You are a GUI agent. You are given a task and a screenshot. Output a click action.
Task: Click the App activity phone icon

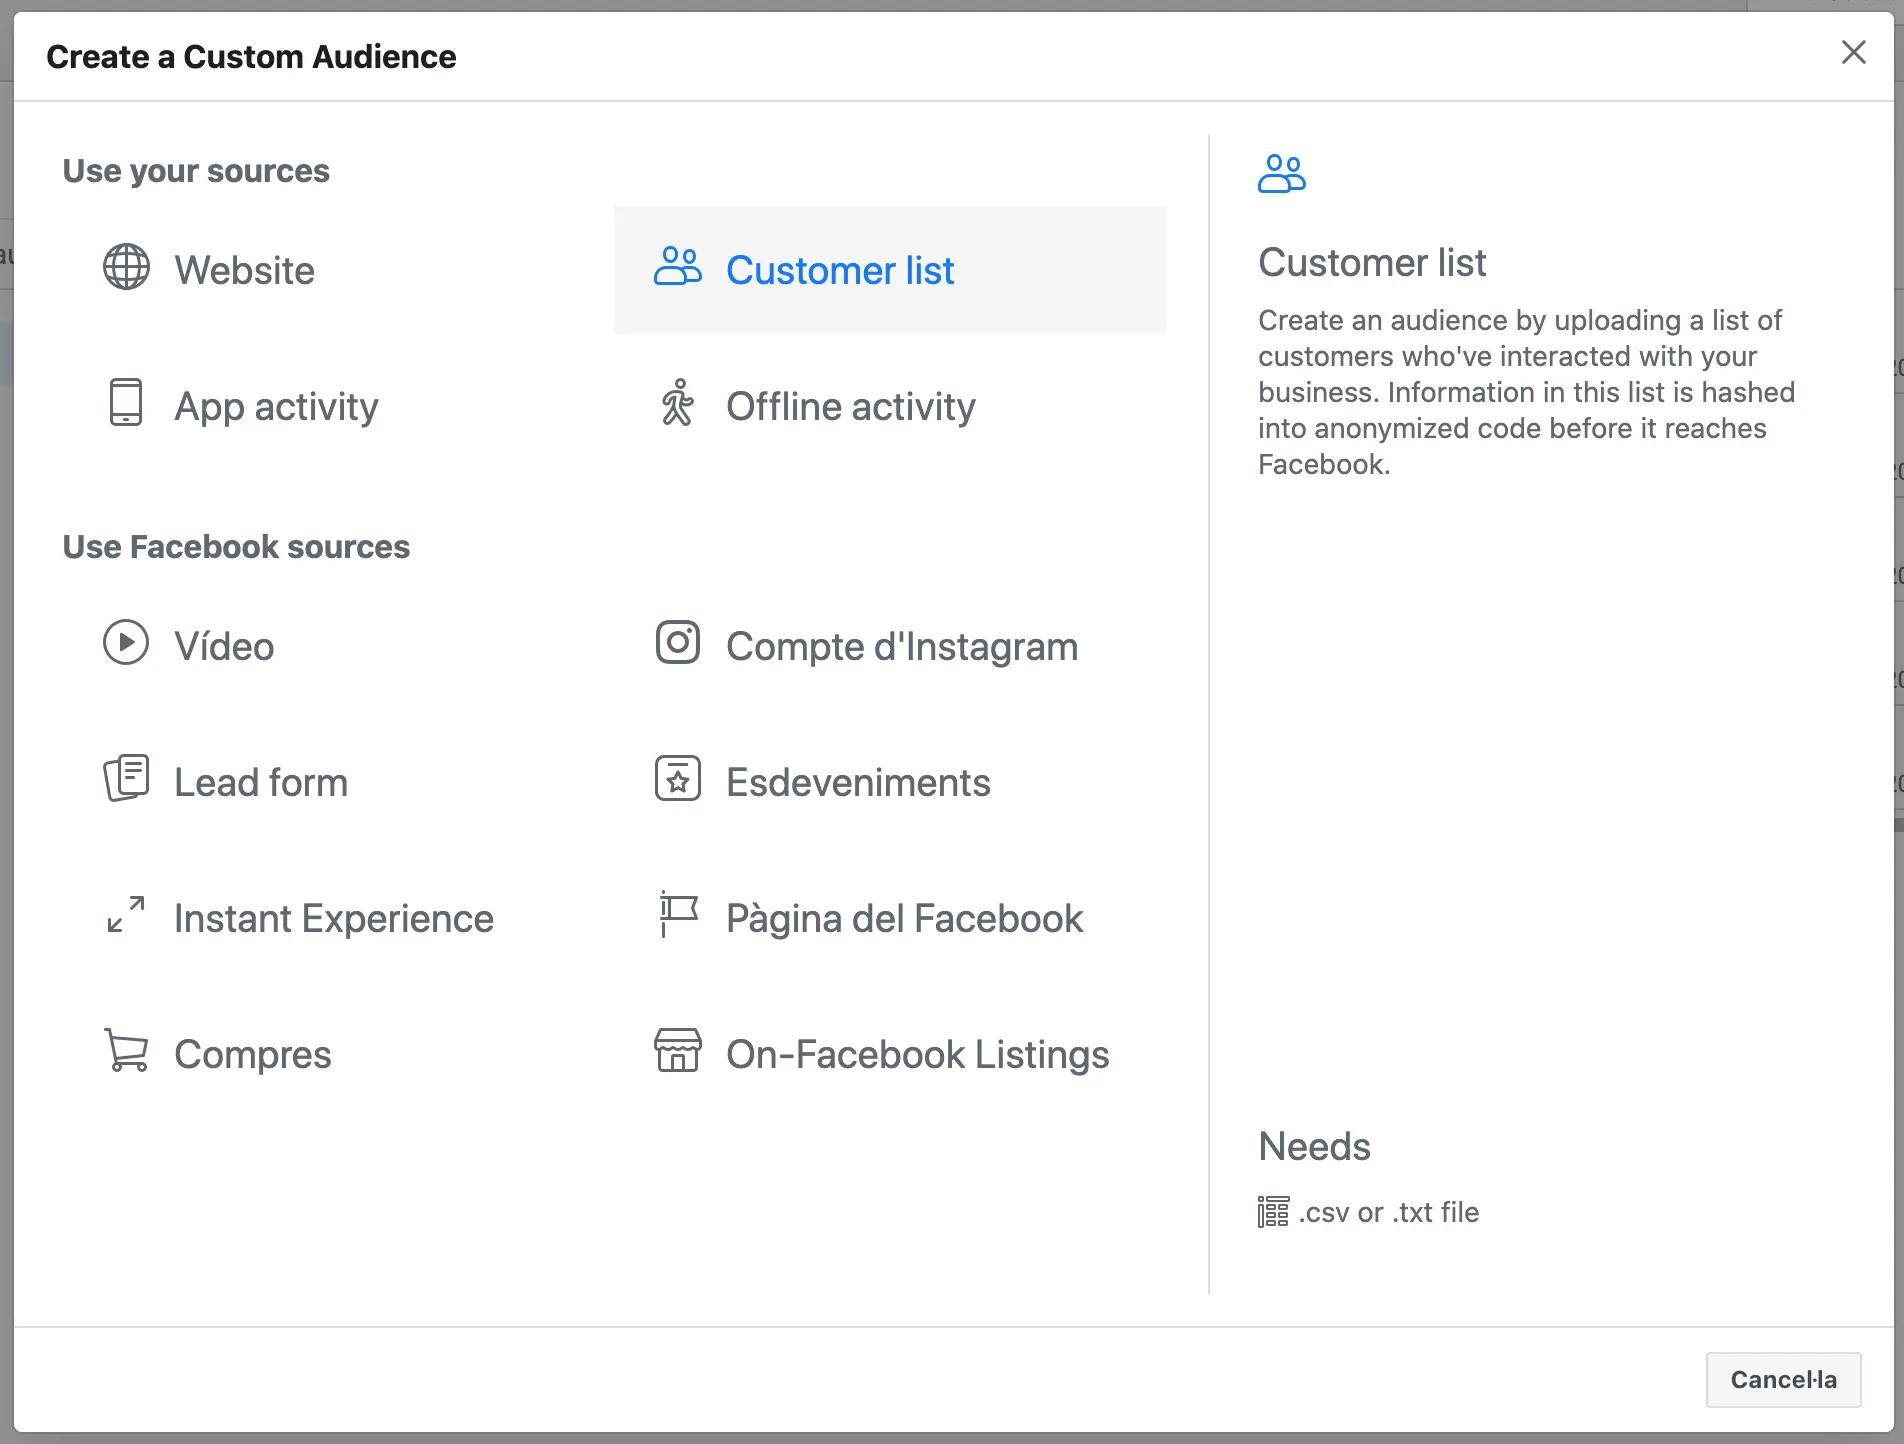point(126,404)
